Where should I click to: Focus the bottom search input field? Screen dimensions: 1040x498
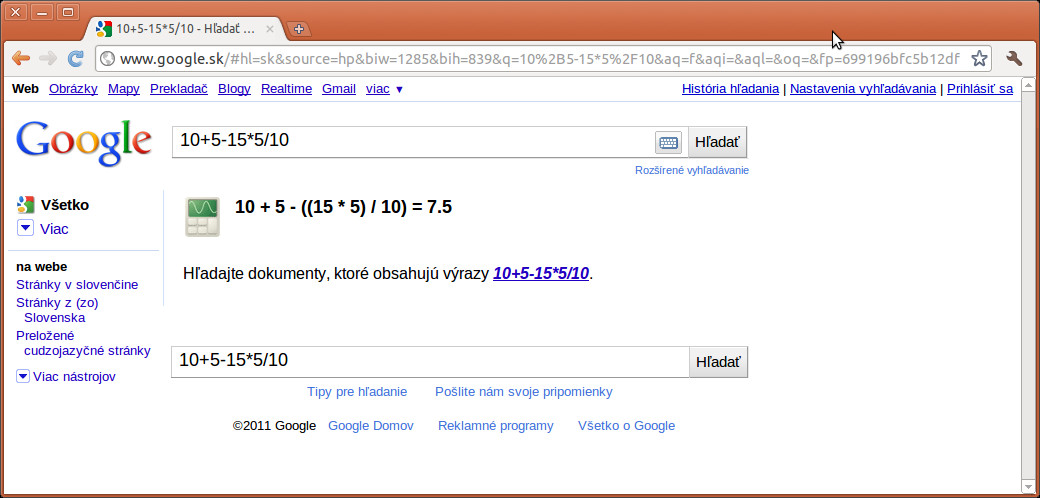click(x=430, y=361)
